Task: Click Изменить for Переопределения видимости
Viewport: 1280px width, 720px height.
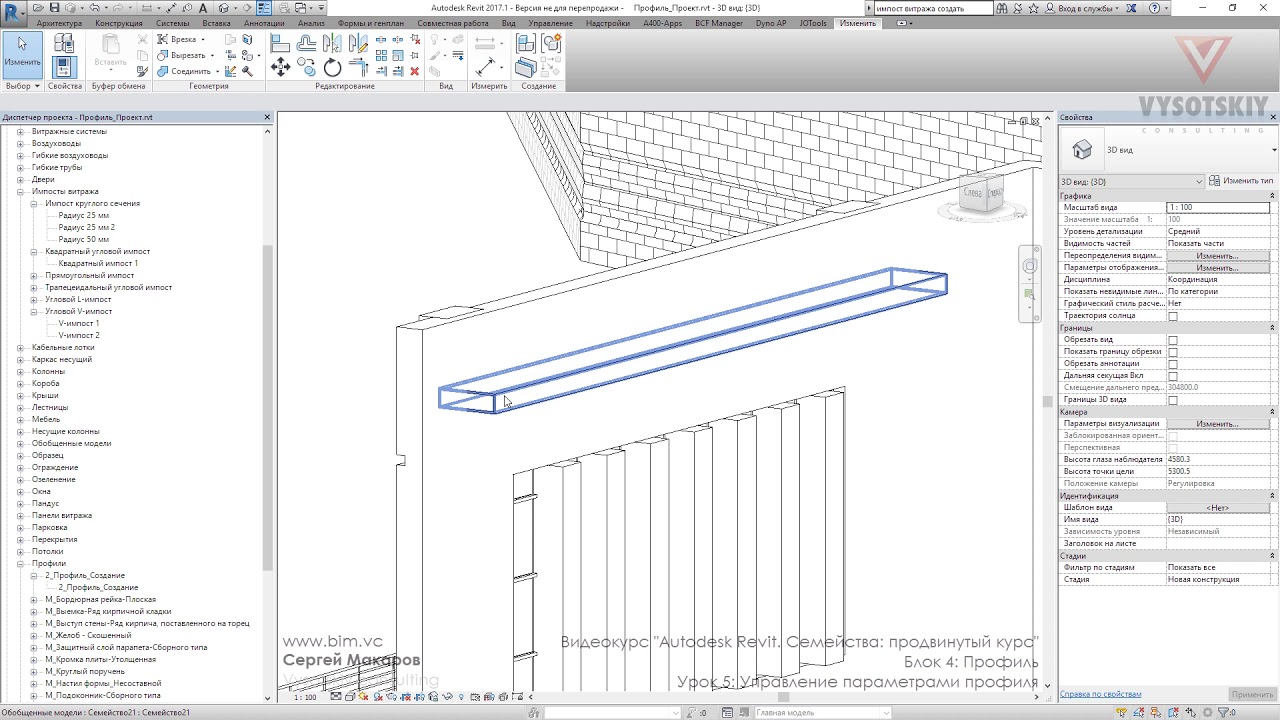Action: click(x=1217, y=256)
